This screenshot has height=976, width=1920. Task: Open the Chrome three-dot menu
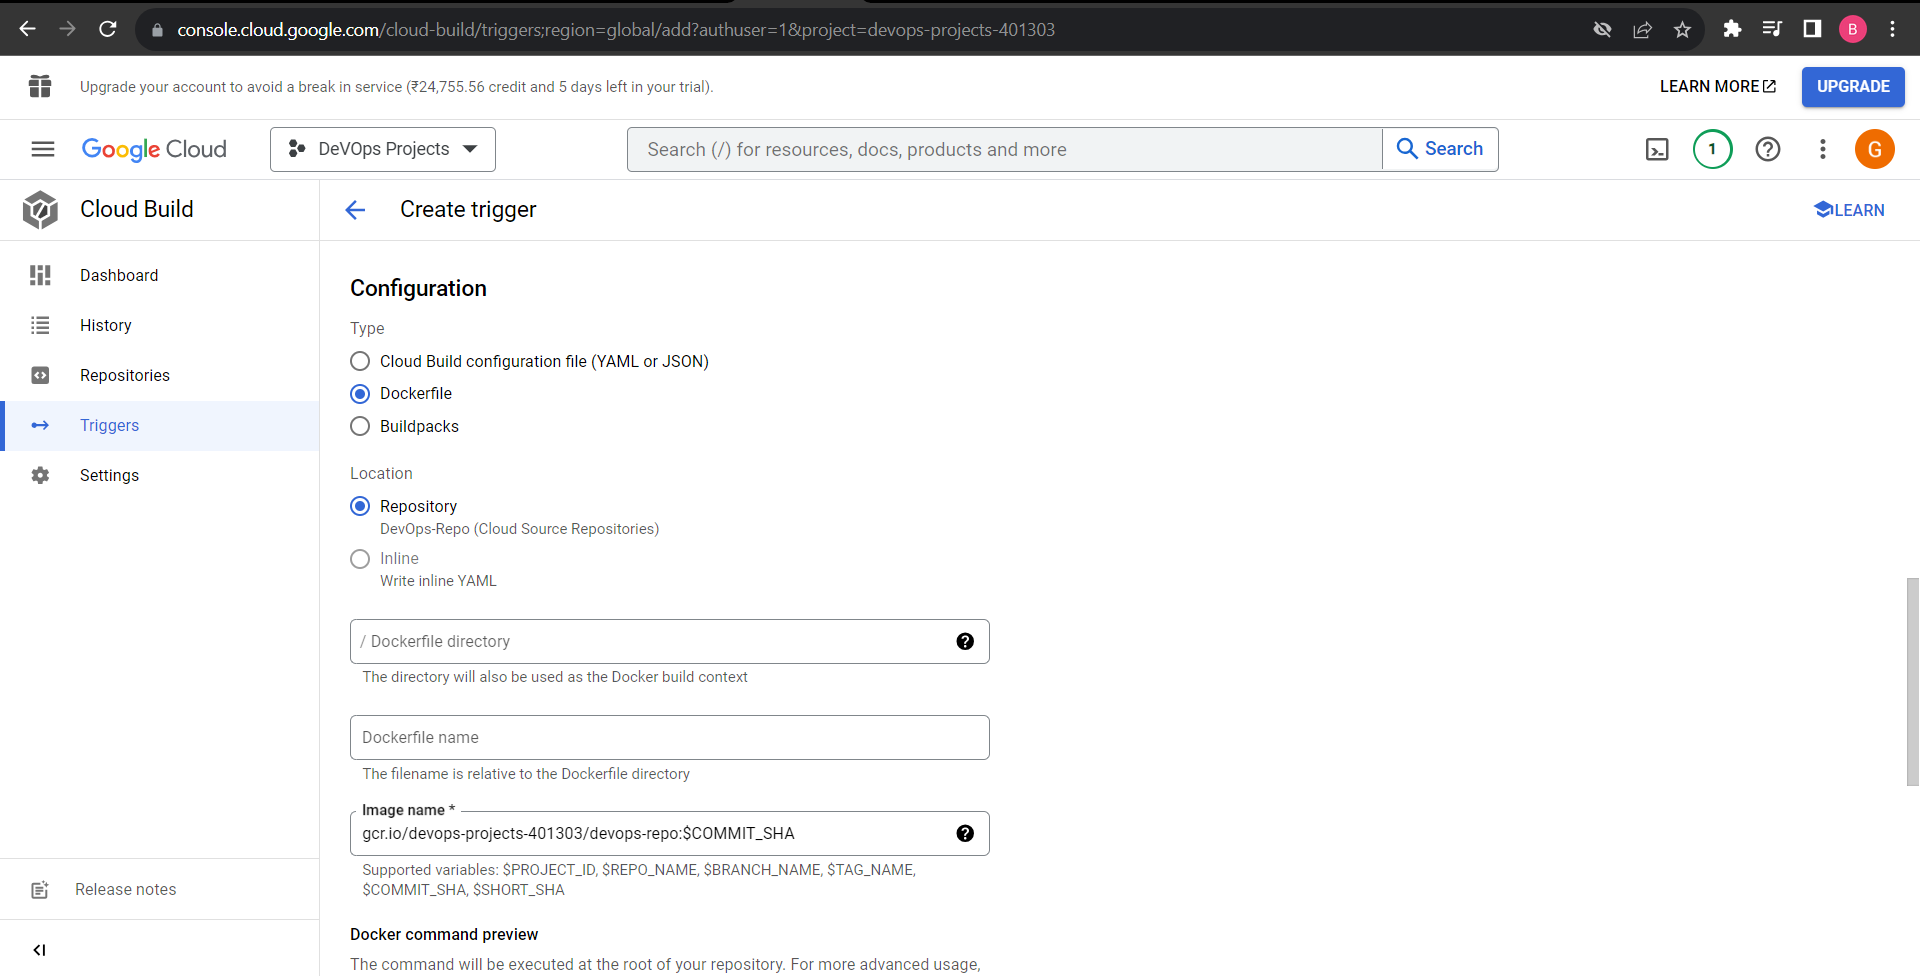(1892, 29)
